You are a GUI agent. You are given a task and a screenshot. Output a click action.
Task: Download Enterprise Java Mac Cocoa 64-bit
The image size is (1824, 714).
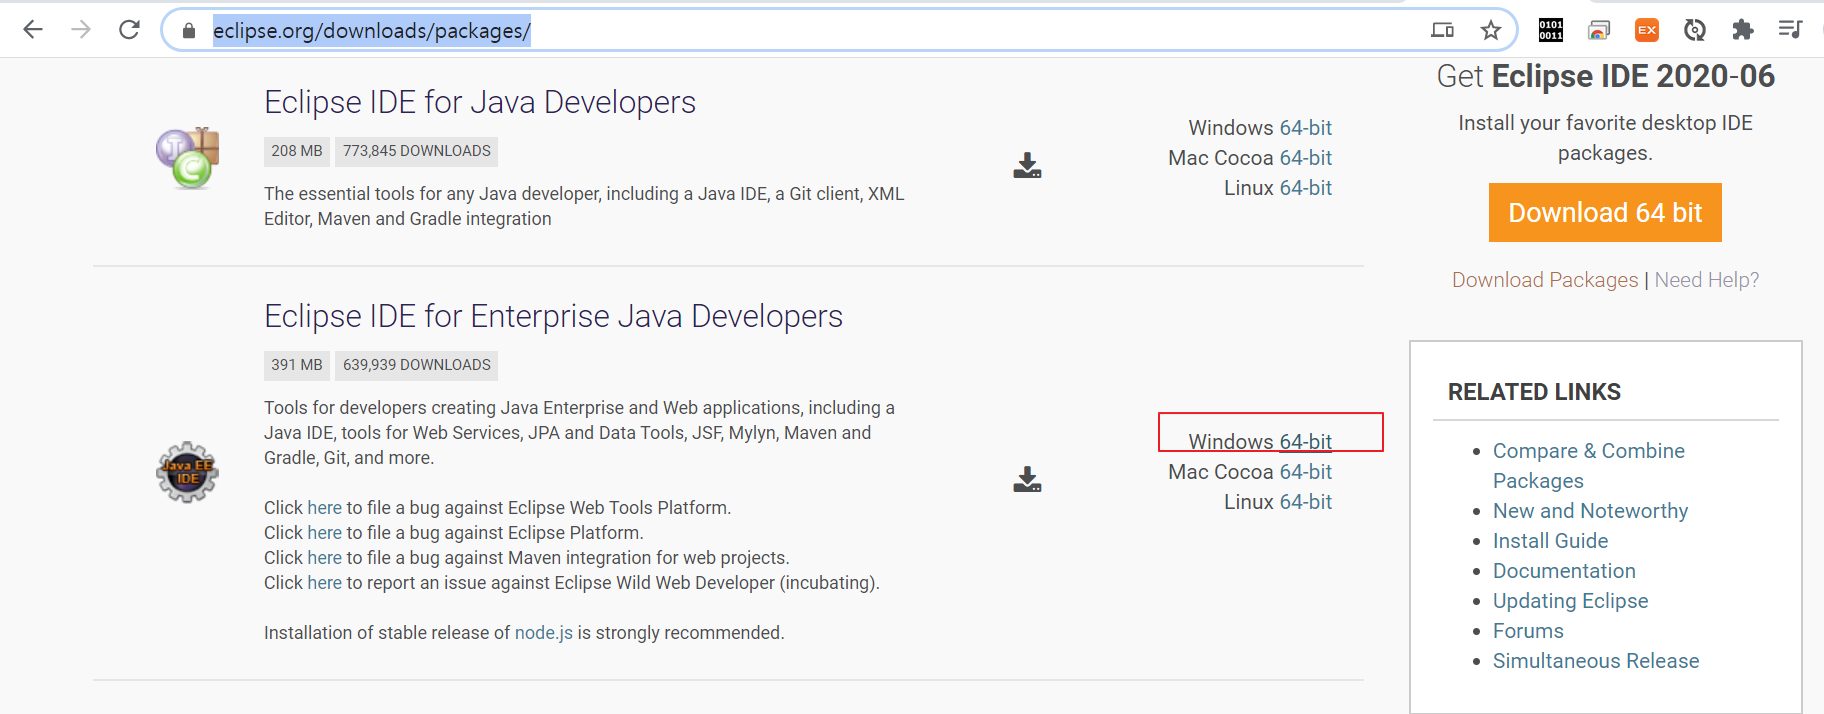click(1305, 472)
